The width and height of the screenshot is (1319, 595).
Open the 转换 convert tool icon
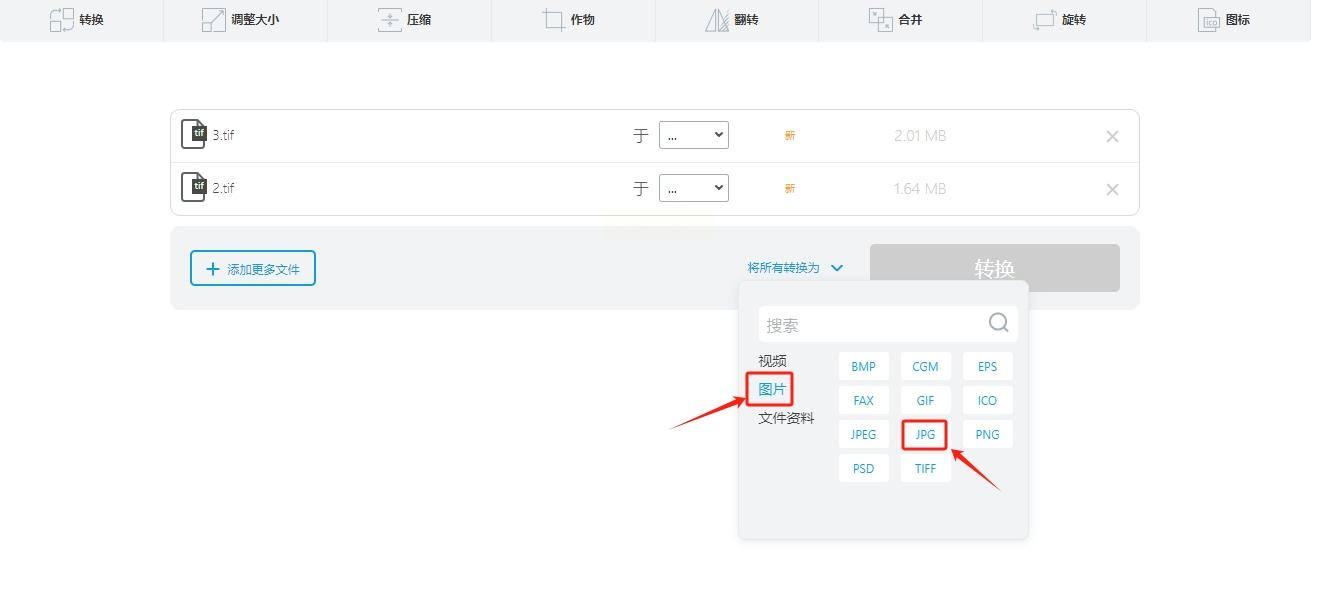pos(61,19)
